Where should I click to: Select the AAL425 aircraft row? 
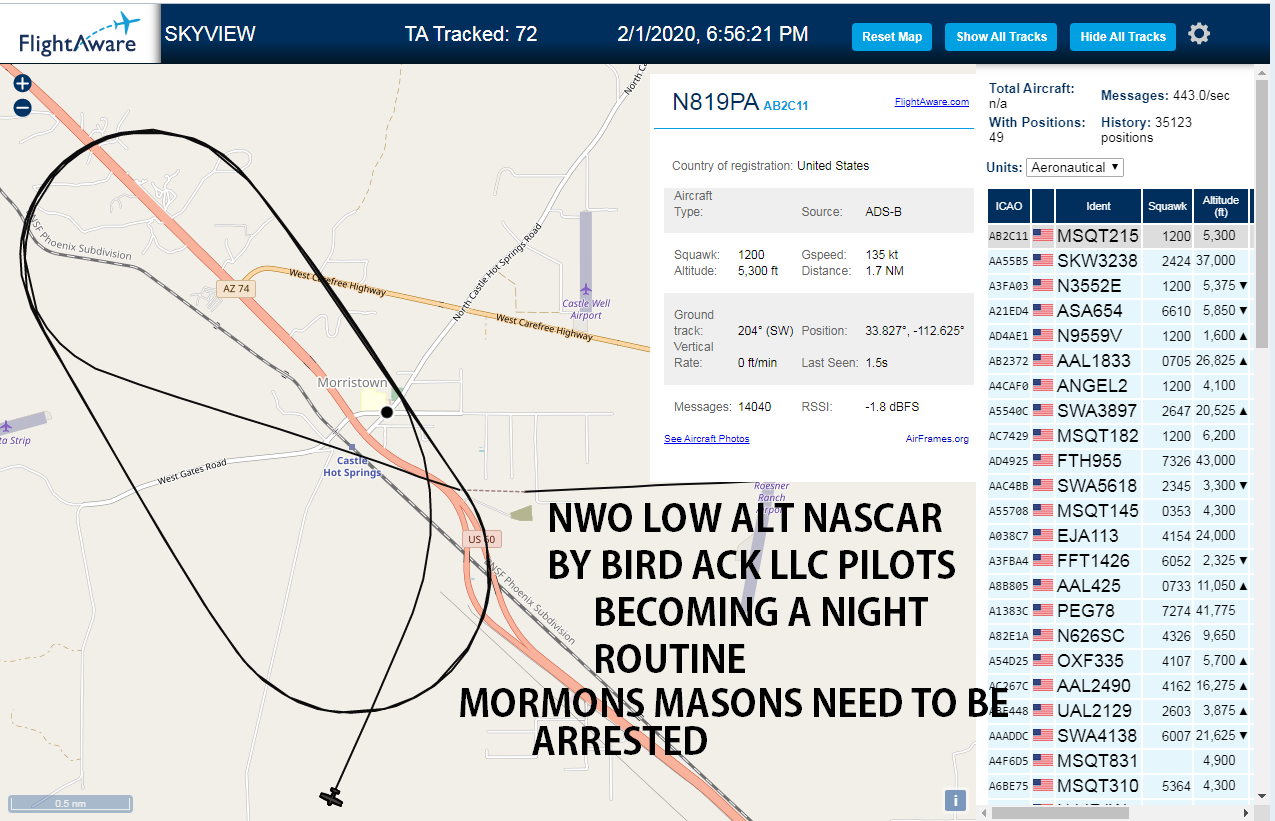pos(1119,586)
